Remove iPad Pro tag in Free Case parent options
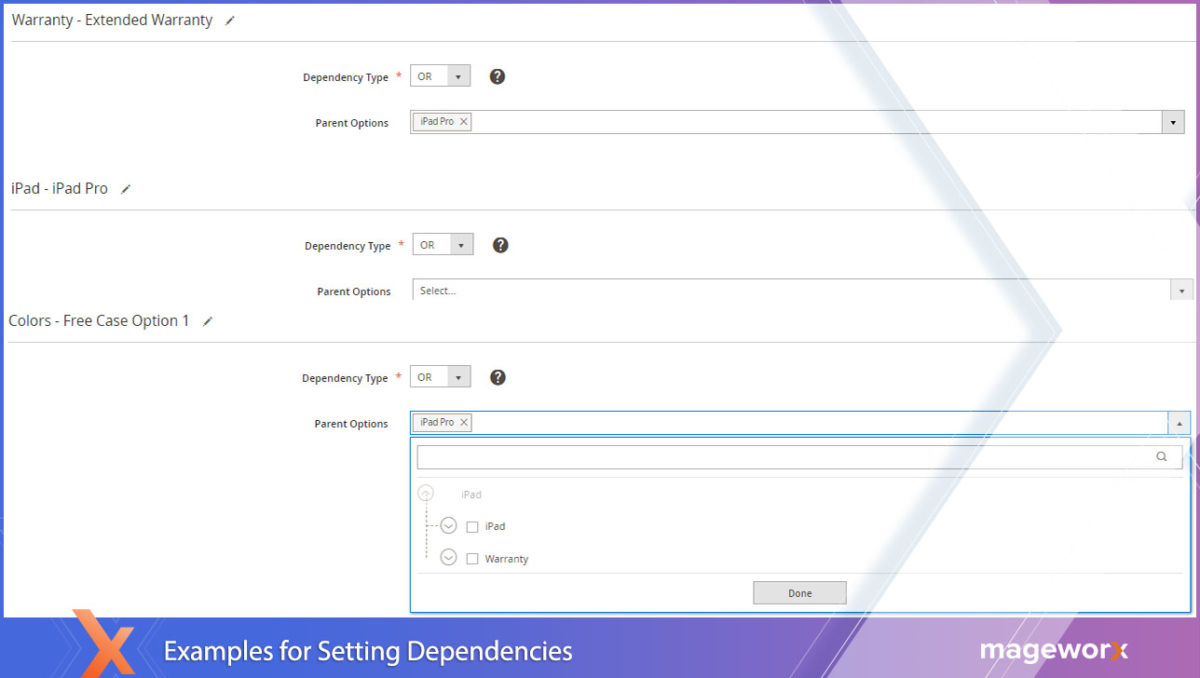 [x=463, y=422]
